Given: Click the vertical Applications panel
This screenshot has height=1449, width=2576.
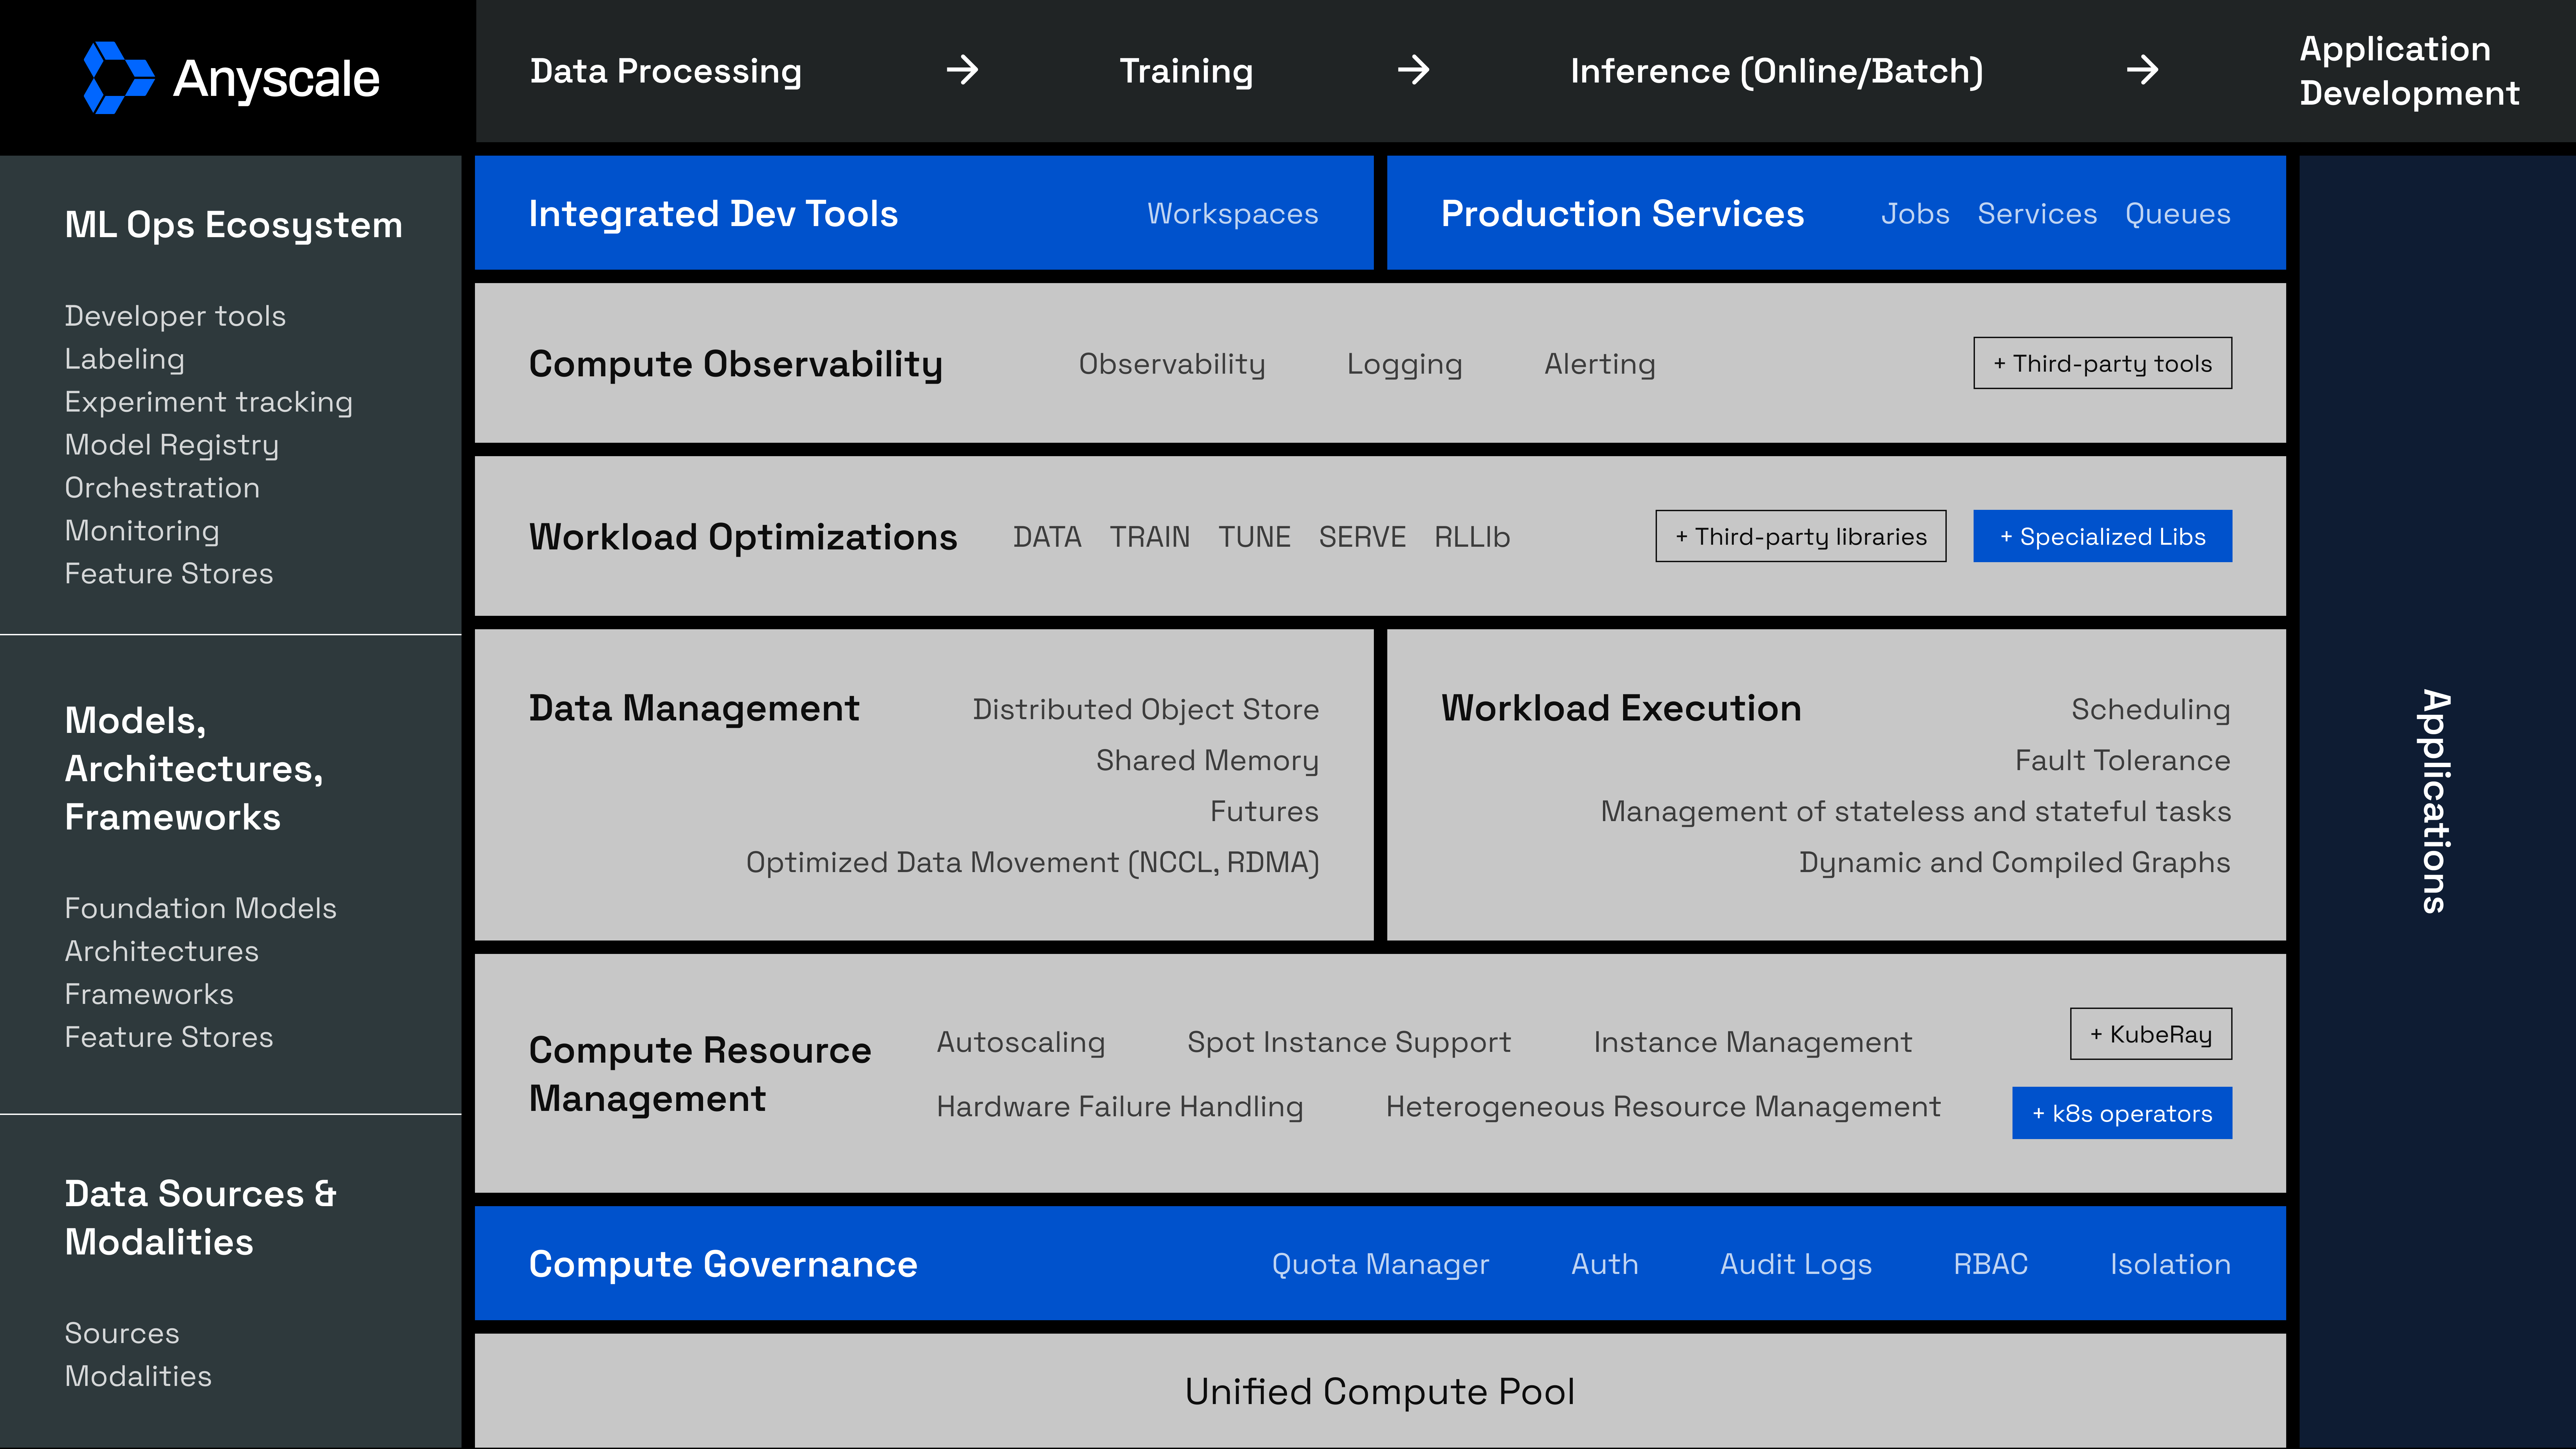Looking at the screenshot, I should pos(2437,801).
